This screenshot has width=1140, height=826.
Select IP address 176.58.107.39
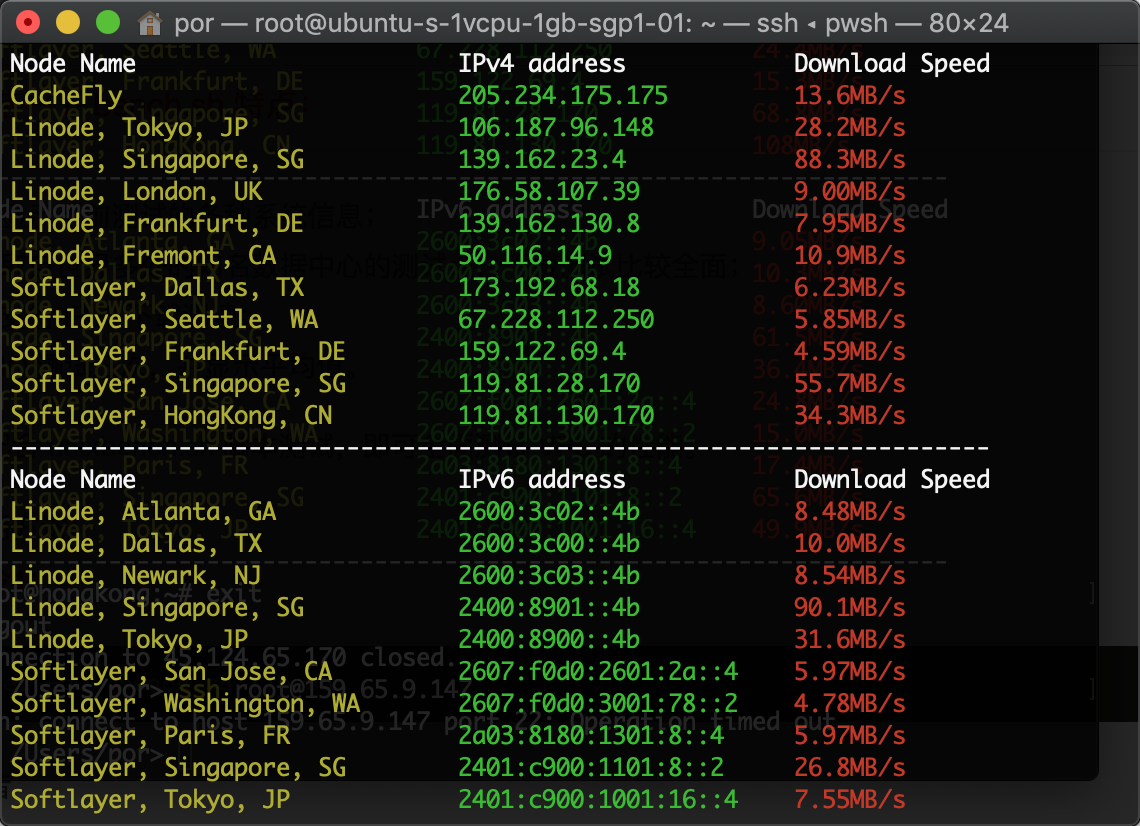click(x=549, y=192)
